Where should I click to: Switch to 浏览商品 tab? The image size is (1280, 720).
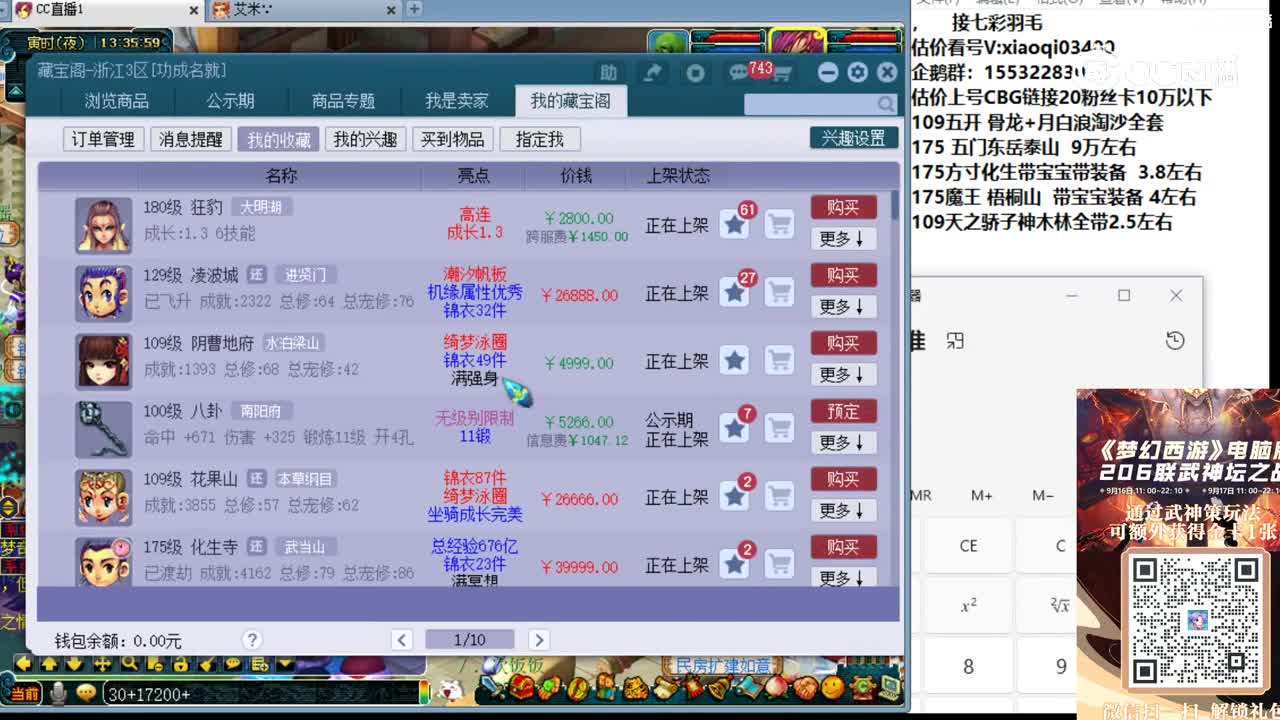coord(117,101)
